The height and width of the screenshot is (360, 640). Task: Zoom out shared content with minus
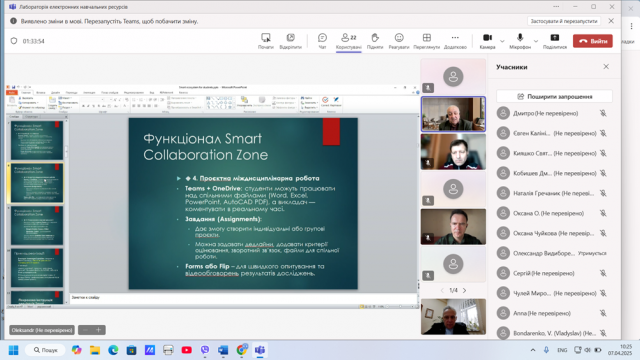point(85,330)
